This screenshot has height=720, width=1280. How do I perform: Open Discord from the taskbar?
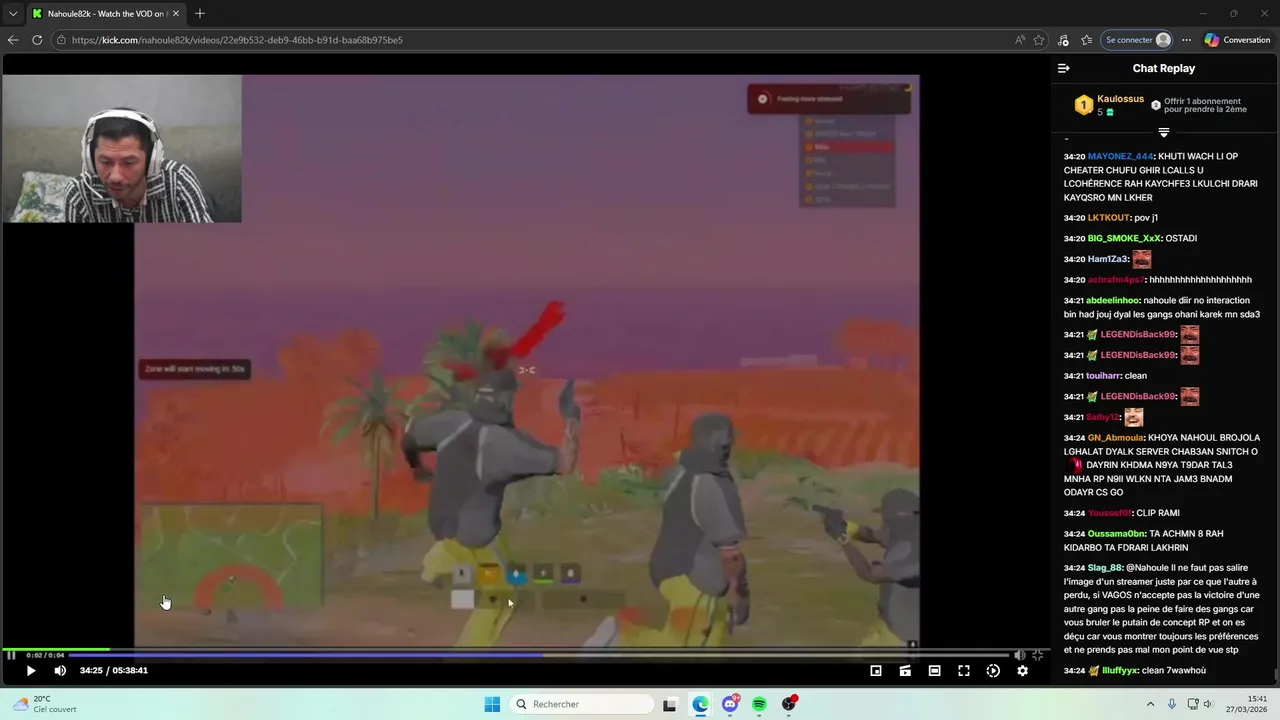click(x=730, y=704)
